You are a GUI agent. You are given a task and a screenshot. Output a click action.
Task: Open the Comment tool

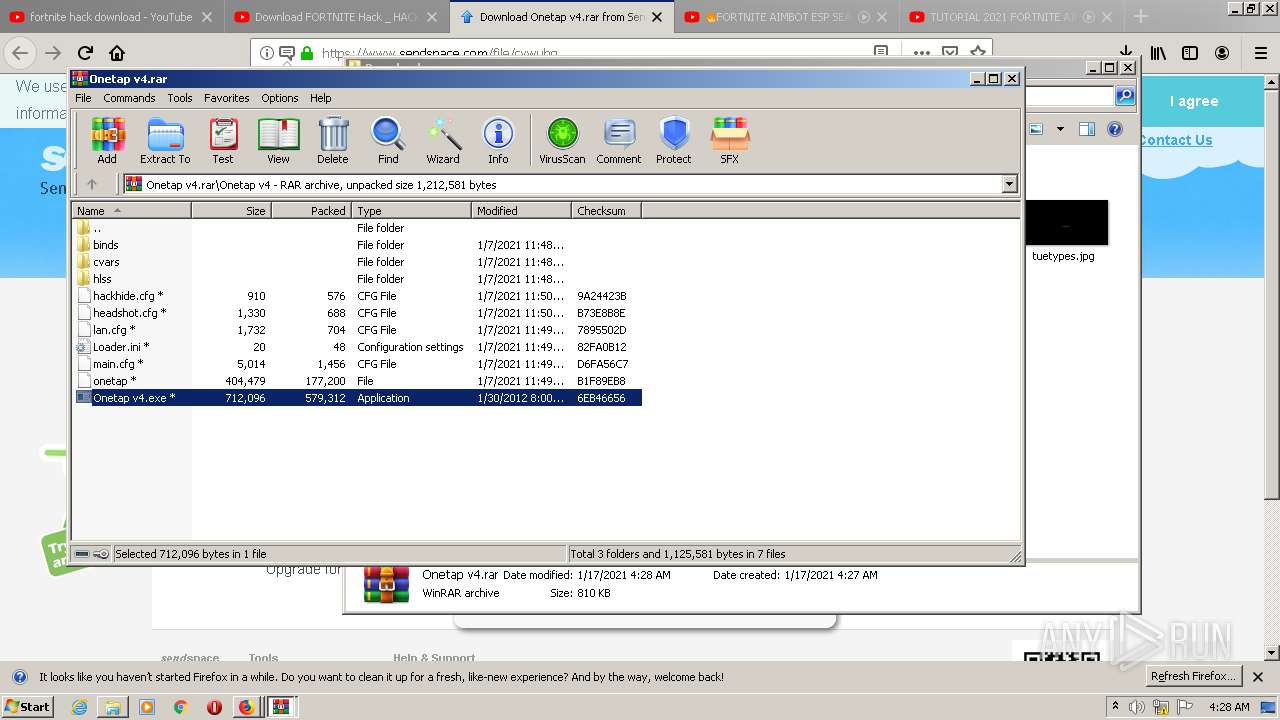pyautogui.click(x=619, y=140)
